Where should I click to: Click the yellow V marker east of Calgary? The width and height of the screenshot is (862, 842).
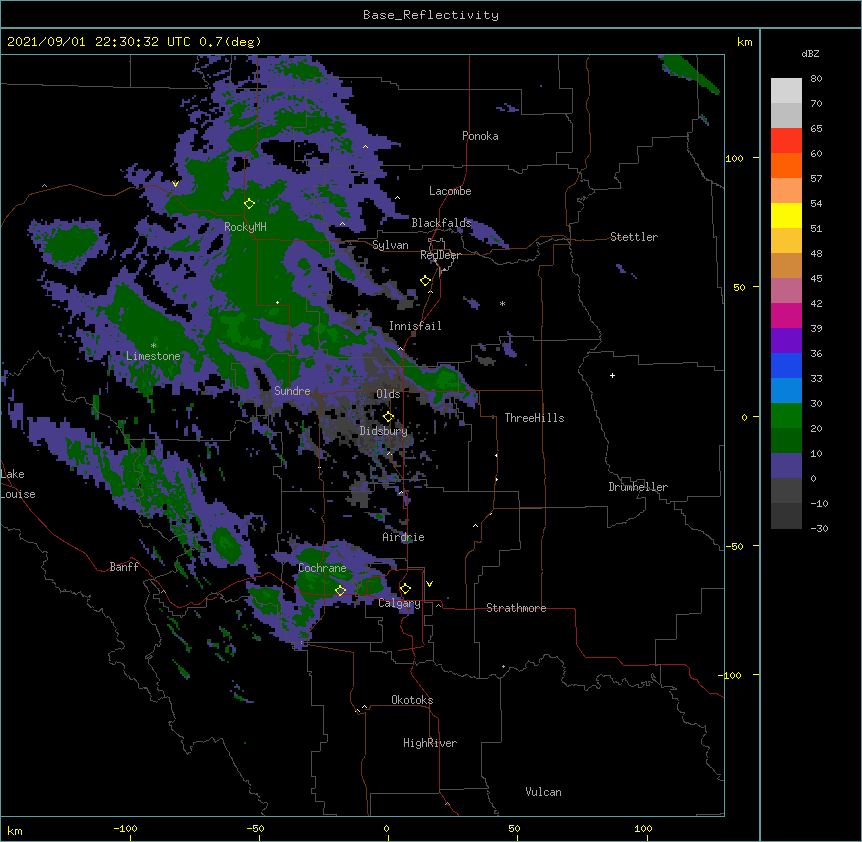(x=429, y=584)
